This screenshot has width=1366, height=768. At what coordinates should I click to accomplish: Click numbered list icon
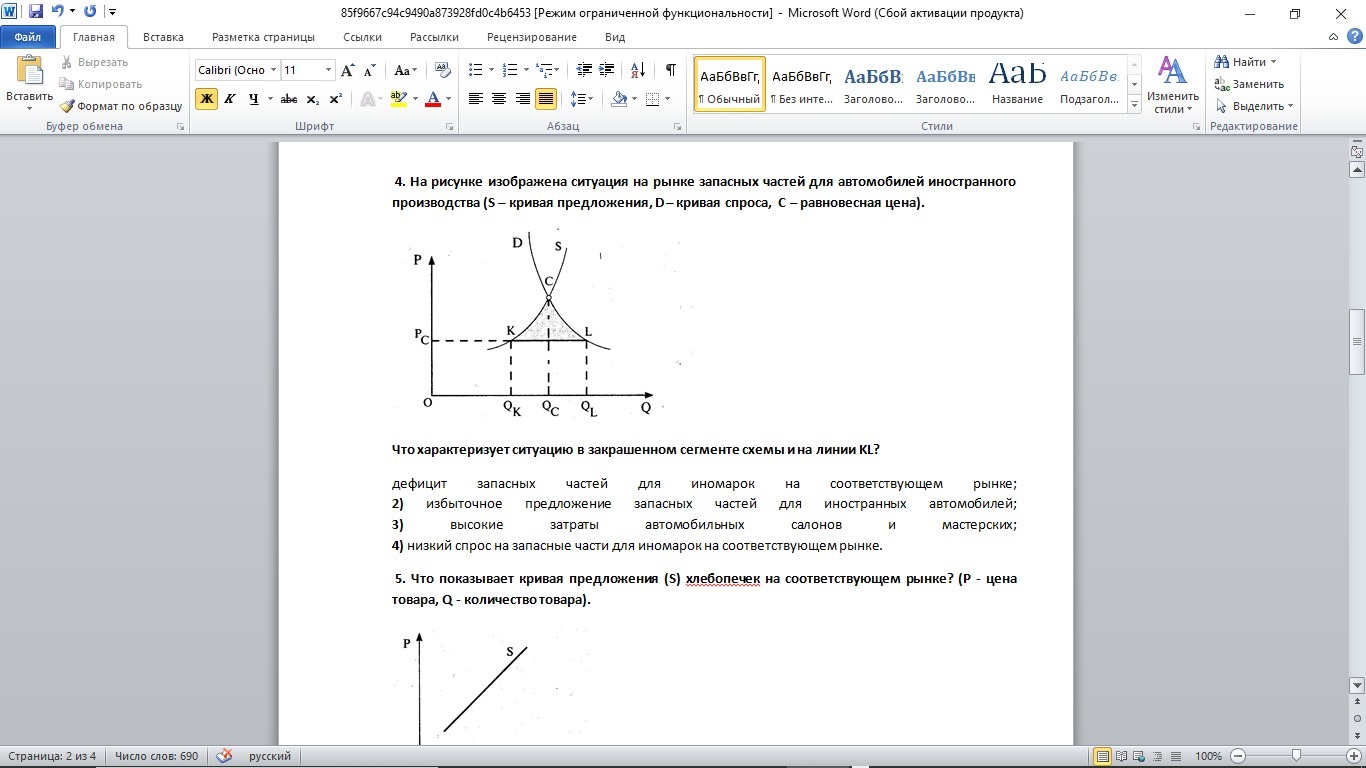510,70
